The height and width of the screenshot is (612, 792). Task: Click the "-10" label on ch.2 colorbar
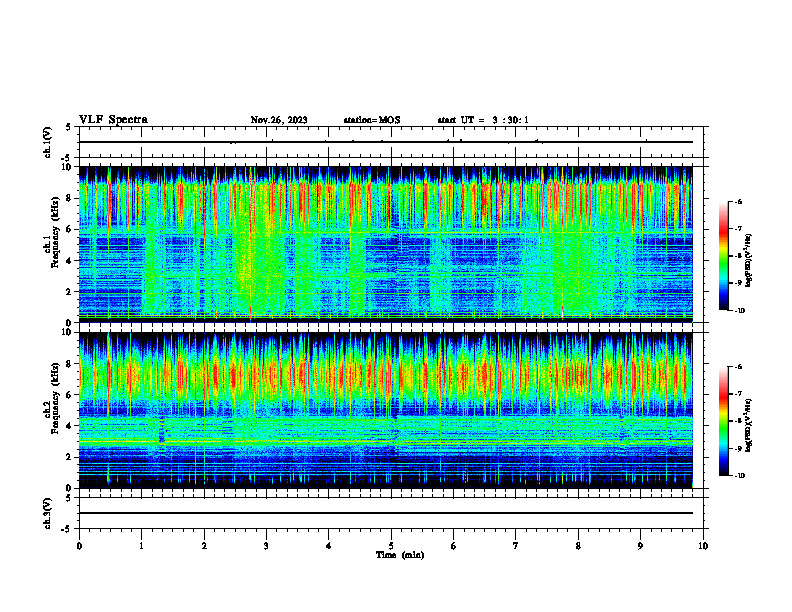click(740, 476)
